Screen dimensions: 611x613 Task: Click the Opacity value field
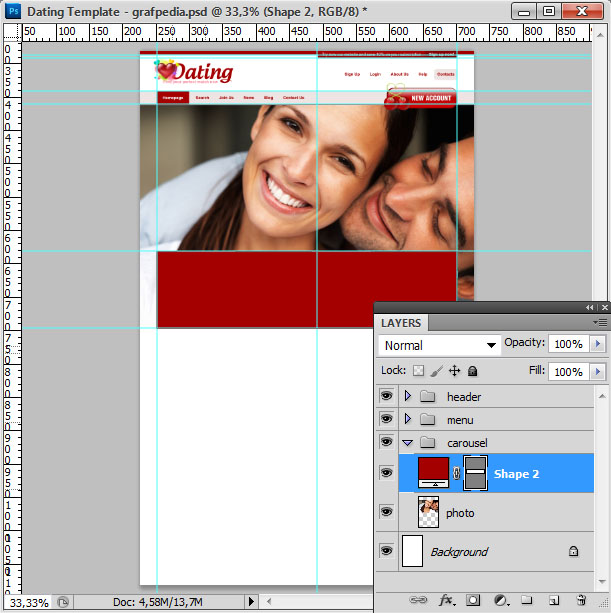[x=568, y=344]
